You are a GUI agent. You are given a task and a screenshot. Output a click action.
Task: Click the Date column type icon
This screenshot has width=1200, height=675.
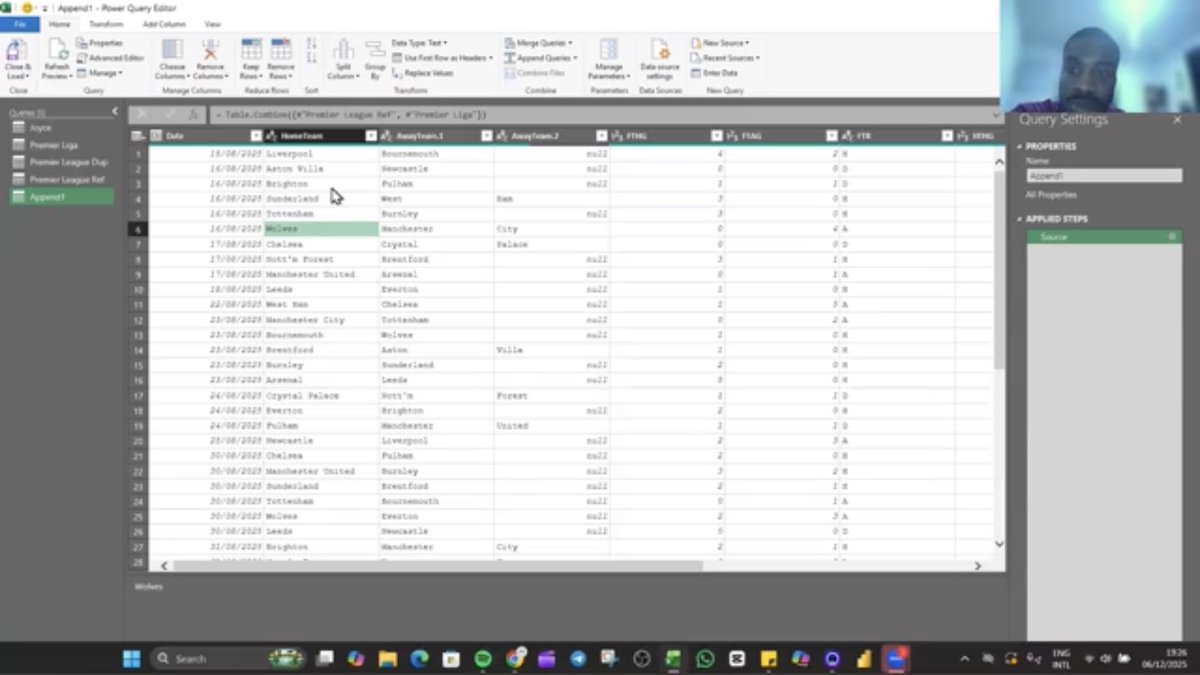tap(157, 135)
